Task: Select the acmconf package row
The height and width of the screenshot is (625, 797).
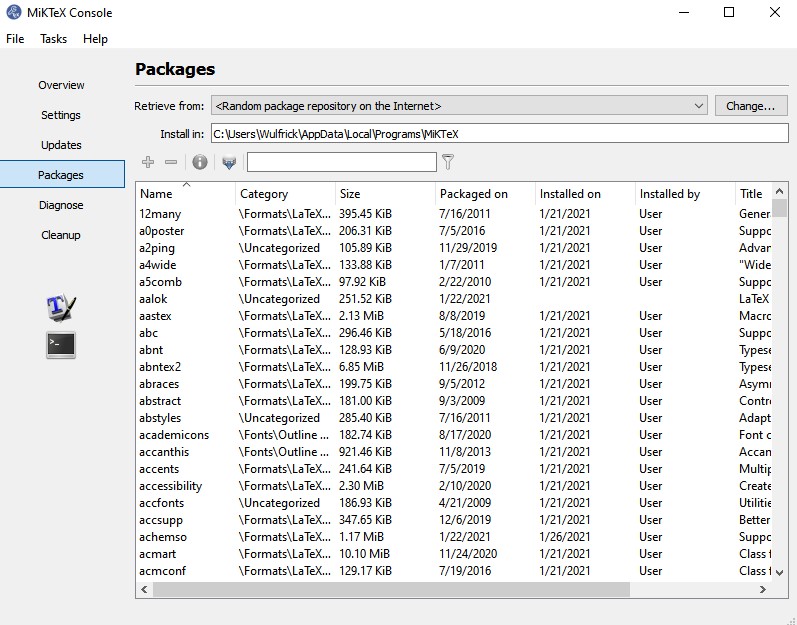Action: (x=453, y=571)
